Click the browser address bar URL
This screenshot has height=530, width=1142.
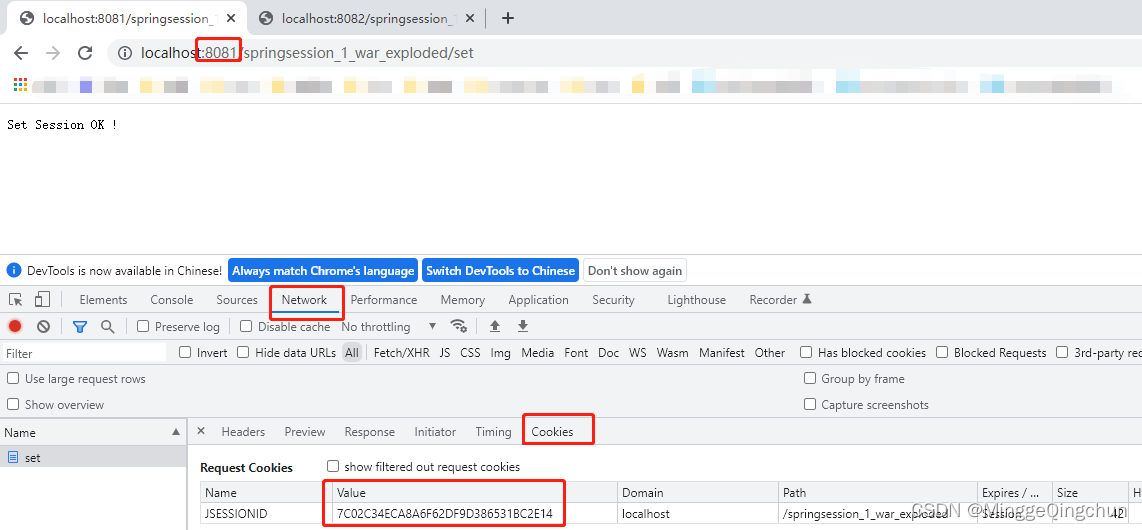tap(307, 53)
